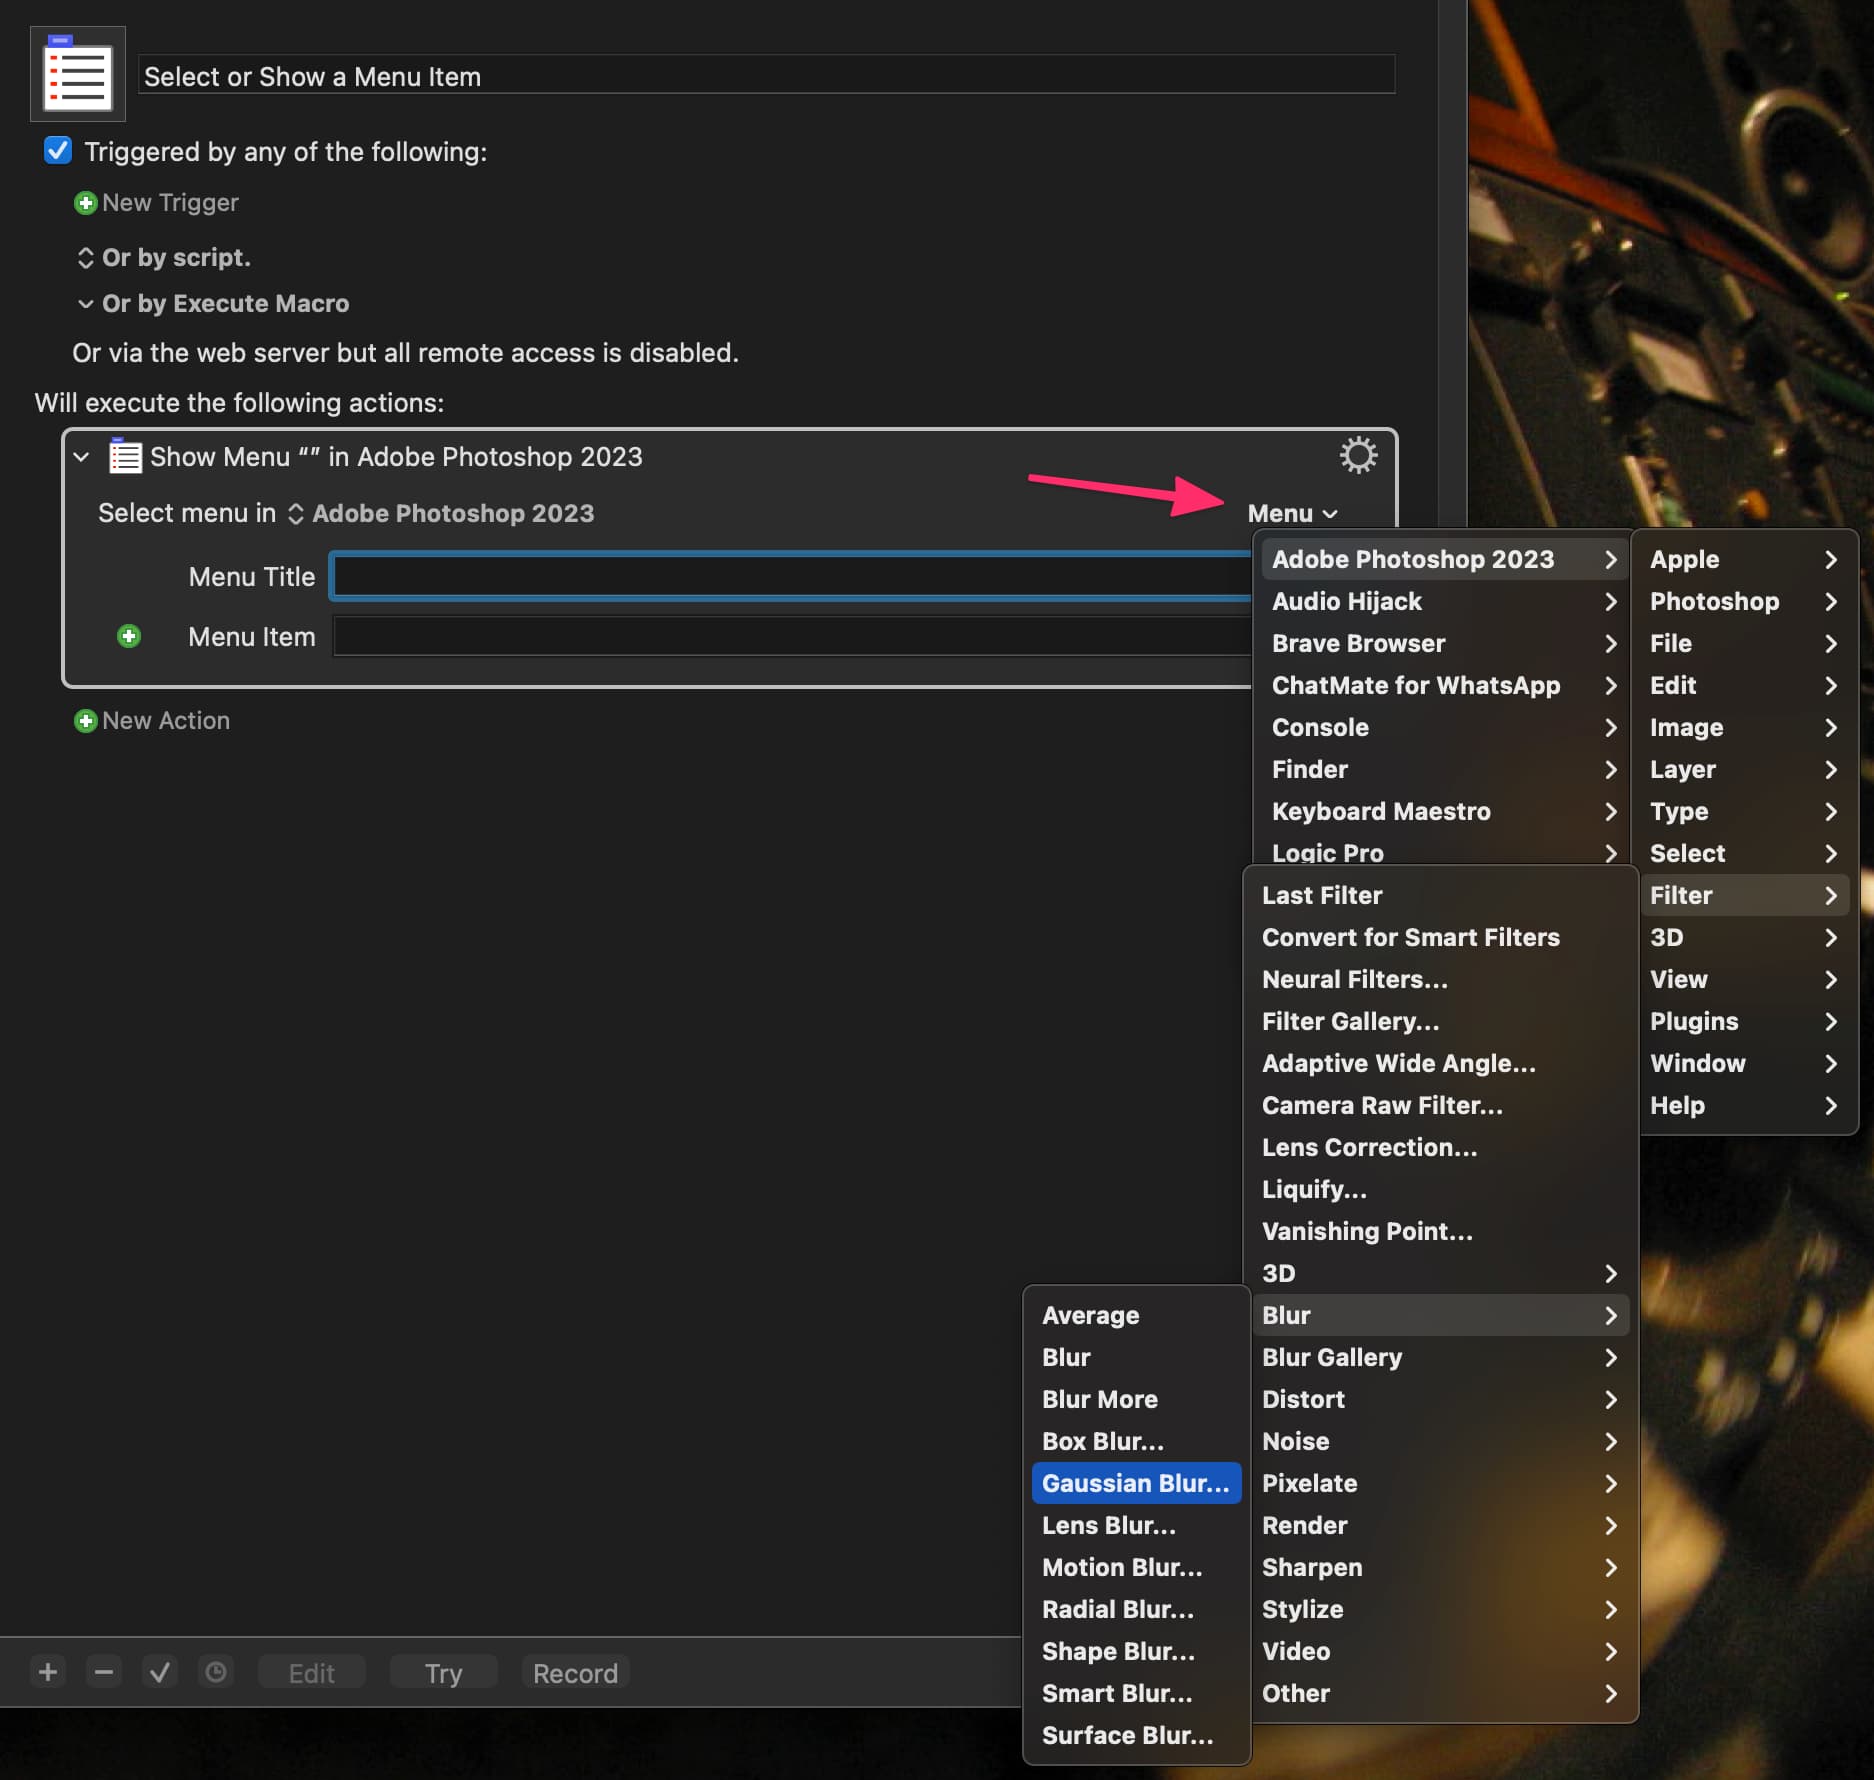Screen dimensions: 1874x1780
Task: Choose Liquify… item
Action: [1440, 1189]
